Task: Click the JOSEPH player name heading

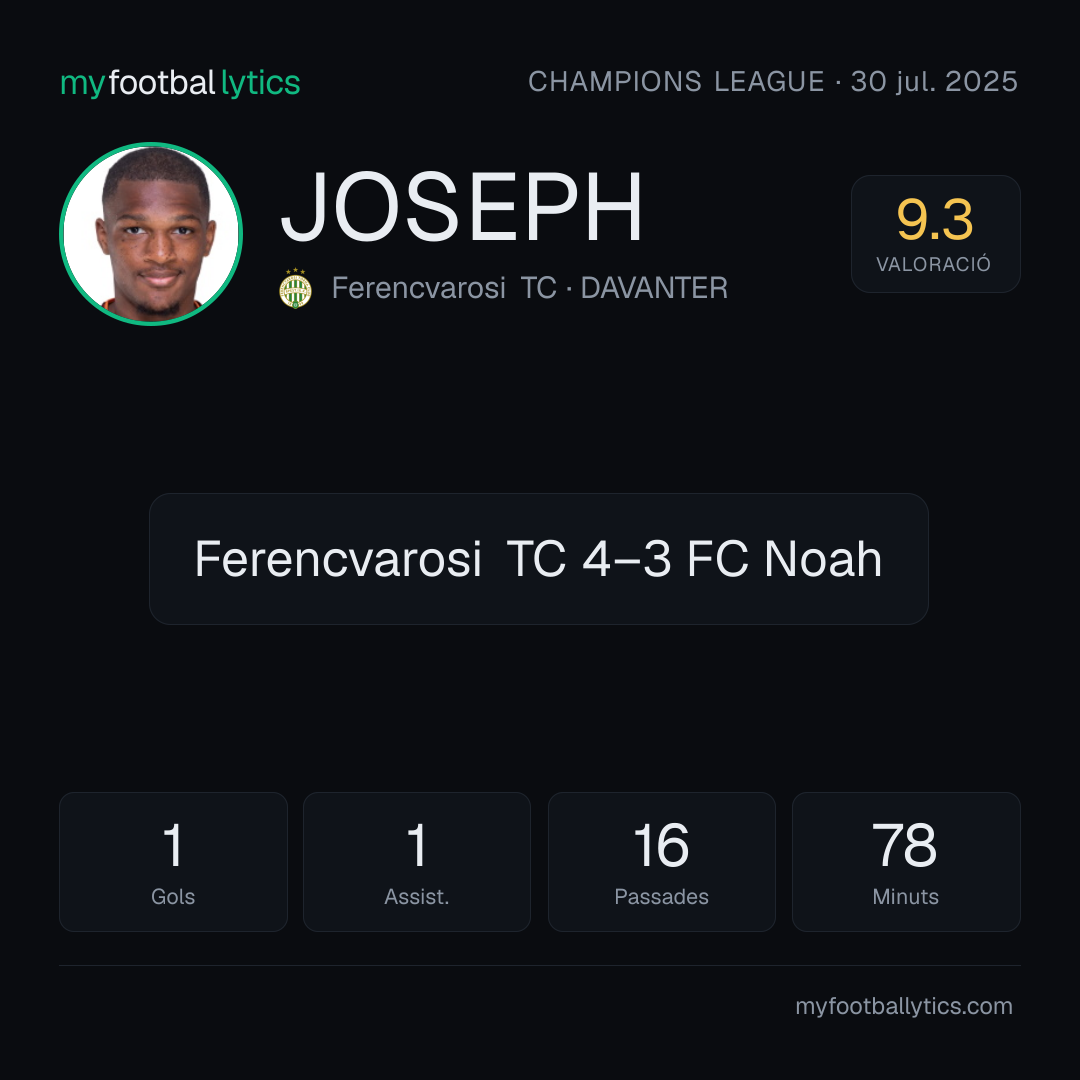Action: click(x=461, y=207)
